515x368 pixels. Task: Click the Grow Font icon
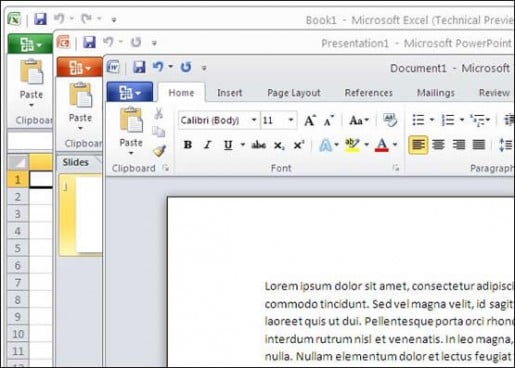coord(310,120)
